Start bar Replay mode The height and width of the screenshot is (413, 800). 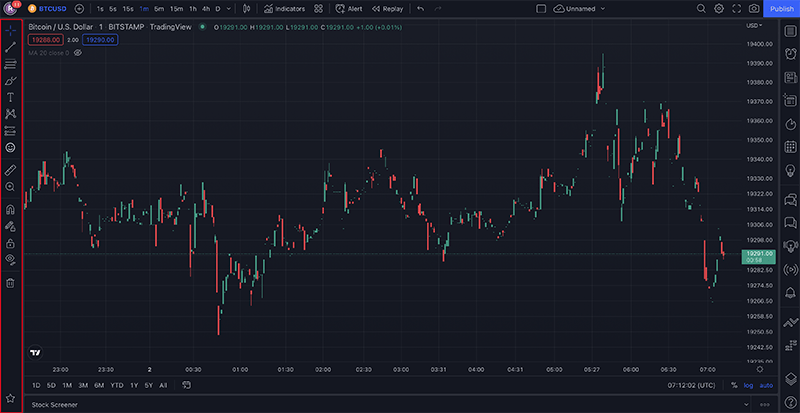click(387, 9)
